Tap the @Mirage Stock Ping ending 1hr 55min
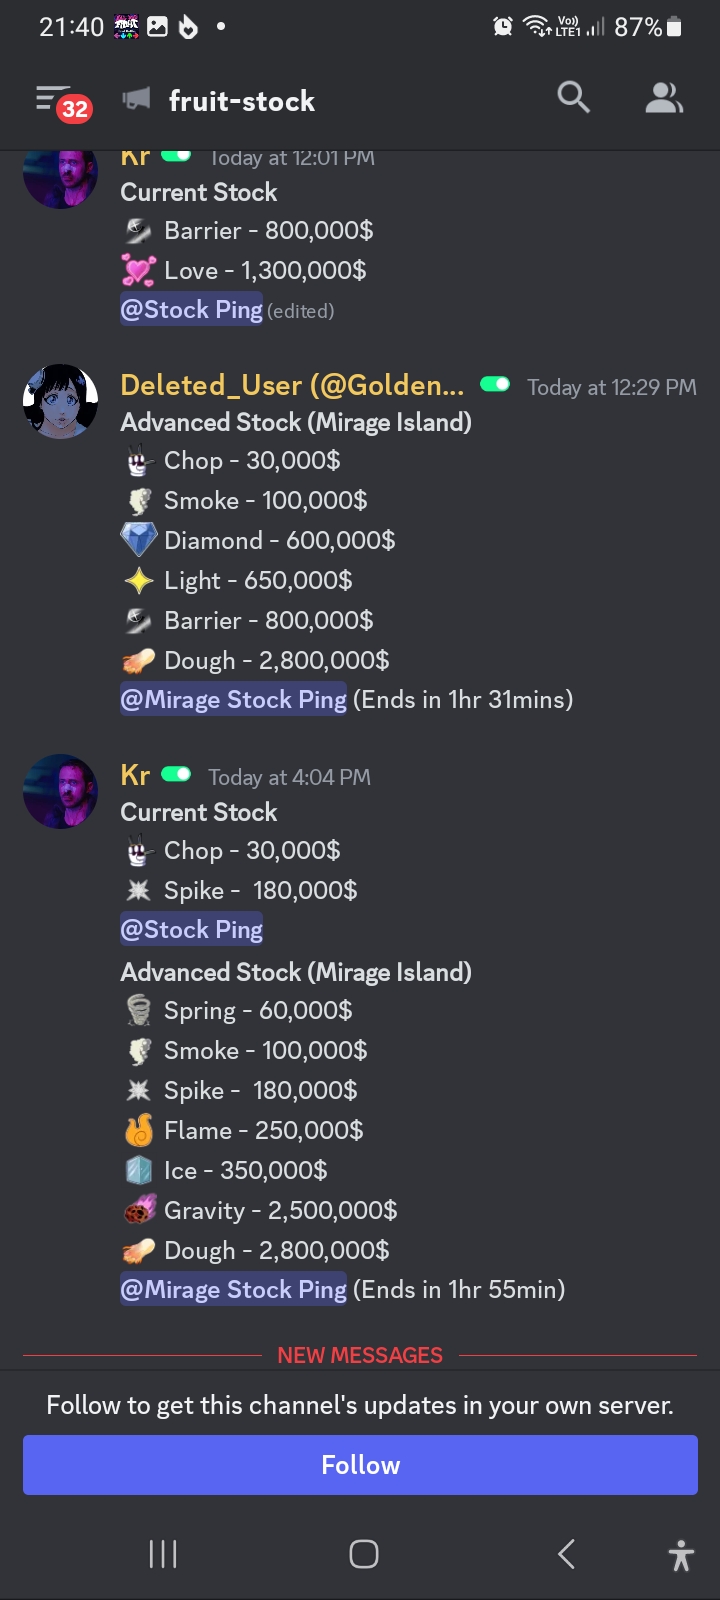 pyautogui.click(x=234, y=1290)
